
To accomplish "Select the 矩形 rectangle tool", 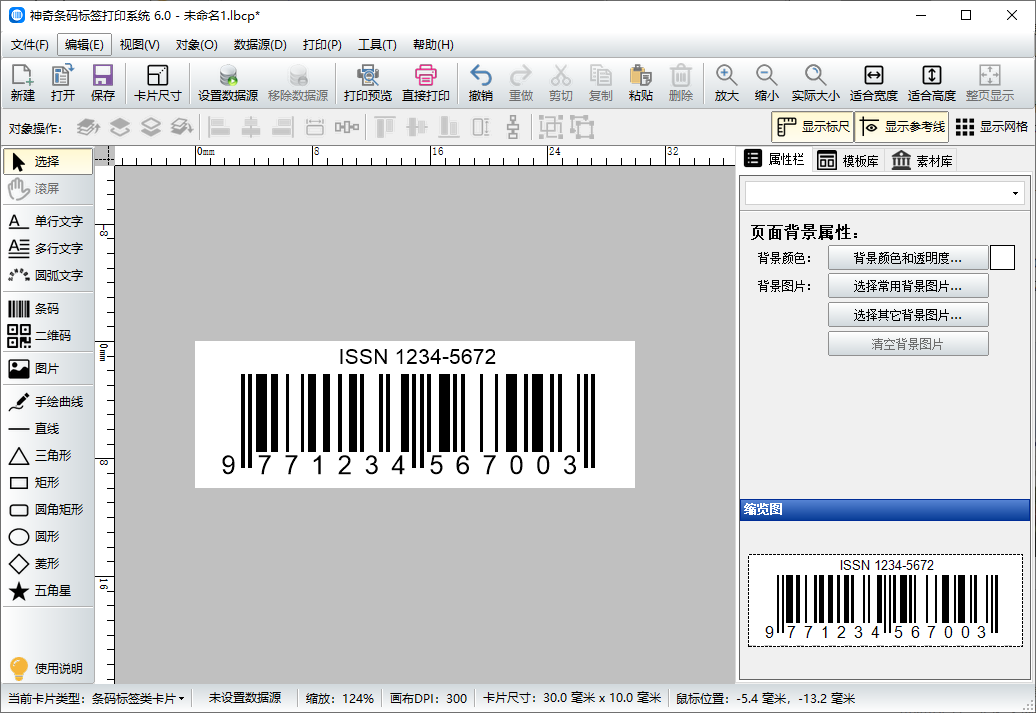I will click(47, 482).
